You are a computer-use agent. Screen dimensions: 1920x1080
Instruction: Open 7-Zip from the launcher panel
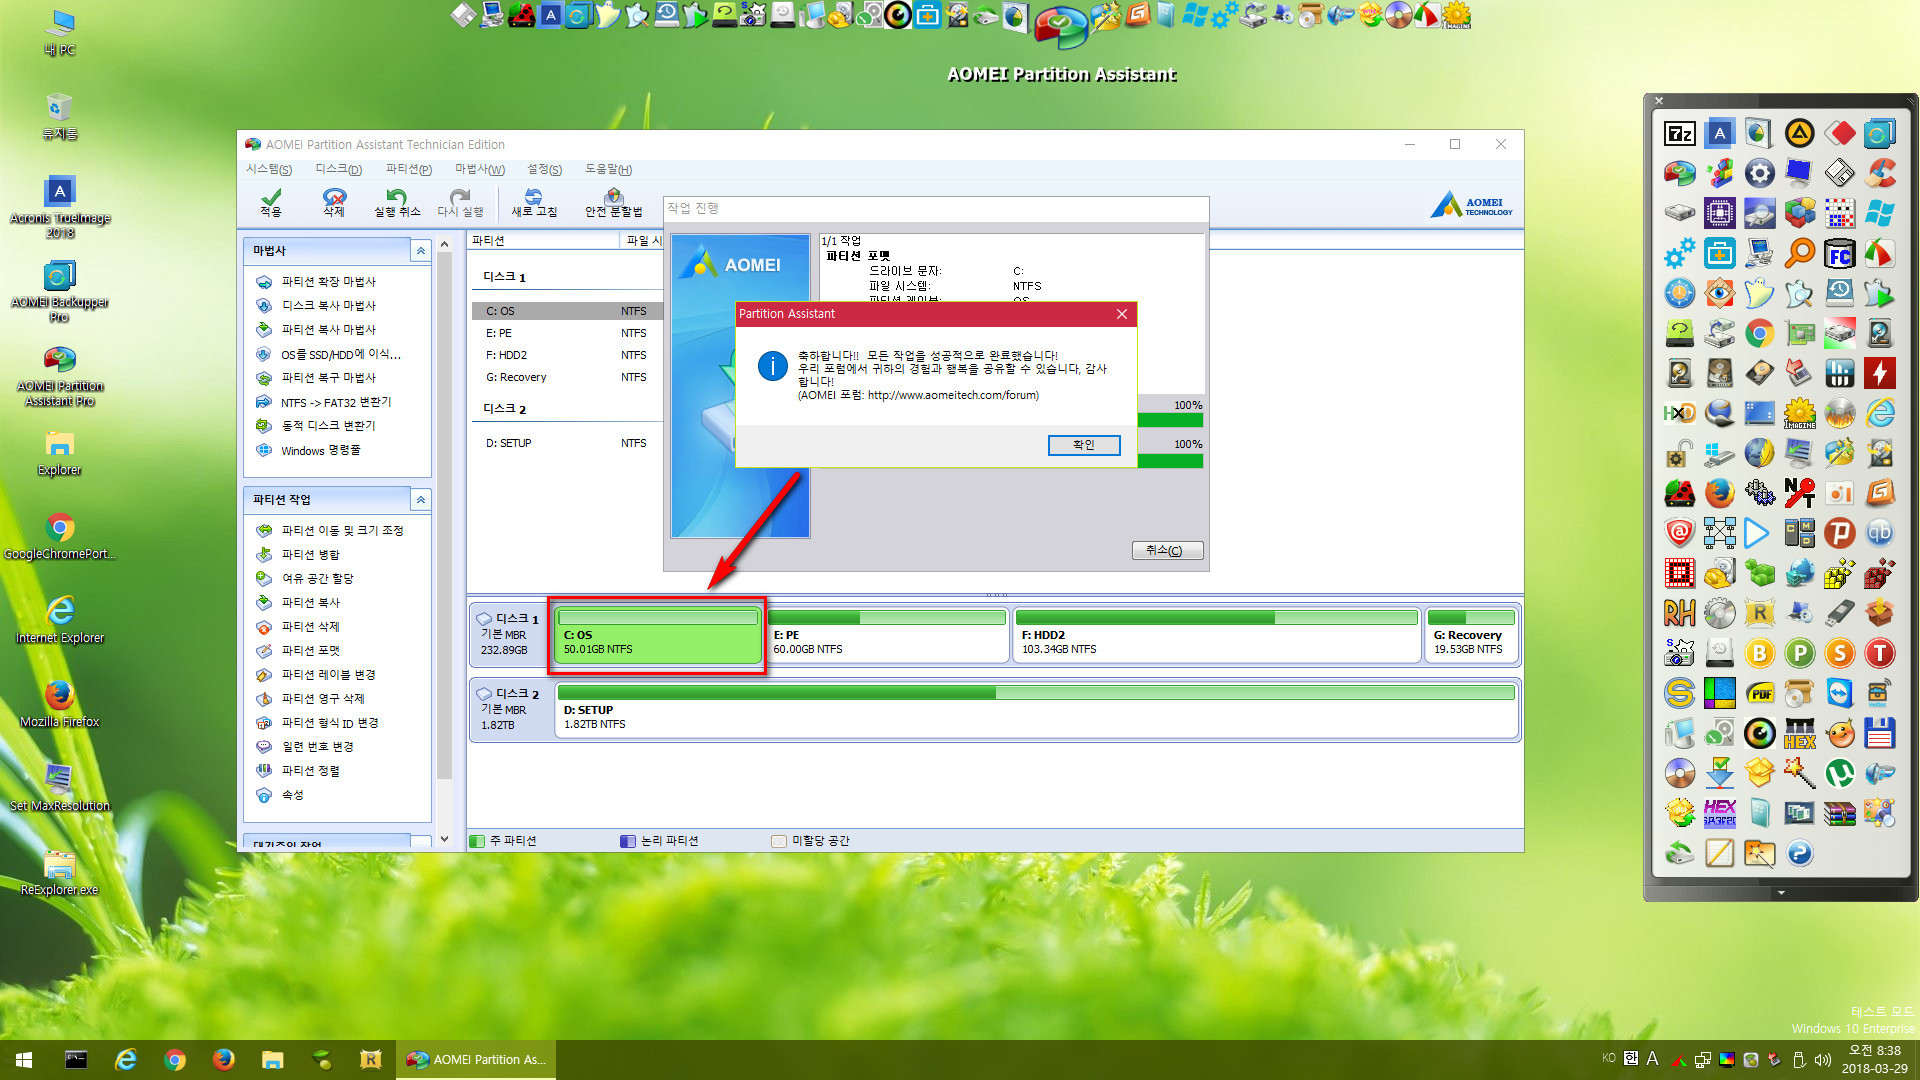tap(1679, 133)
